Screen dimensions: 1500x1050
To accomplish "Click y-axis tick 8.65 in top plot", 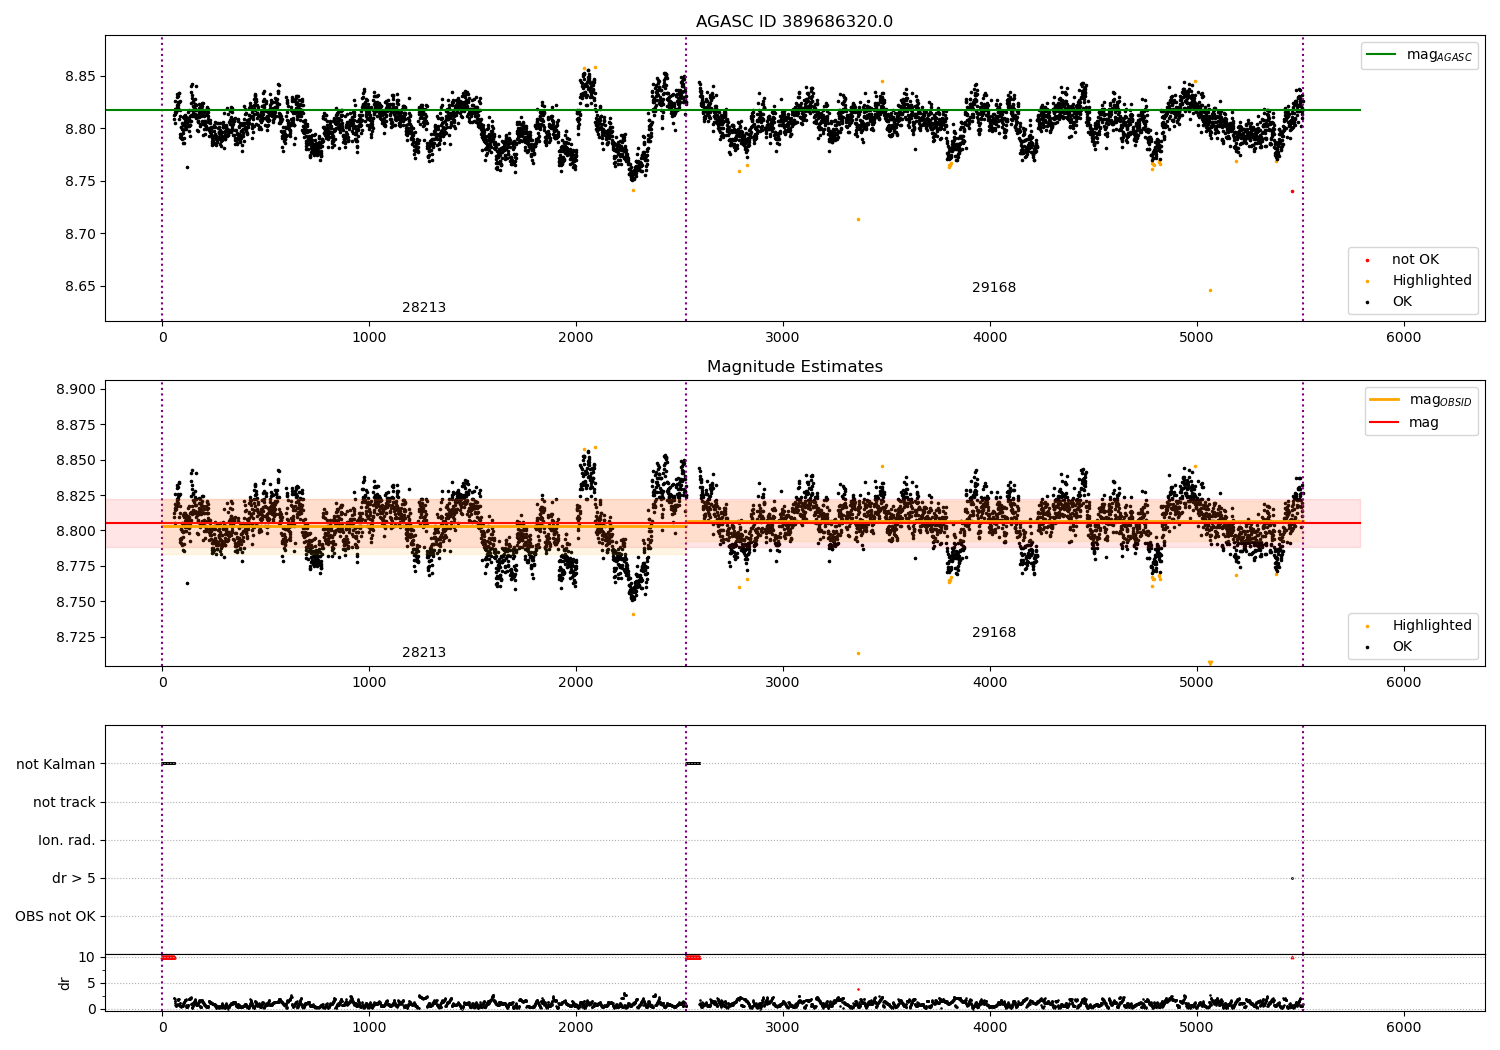I will point(80,286).
